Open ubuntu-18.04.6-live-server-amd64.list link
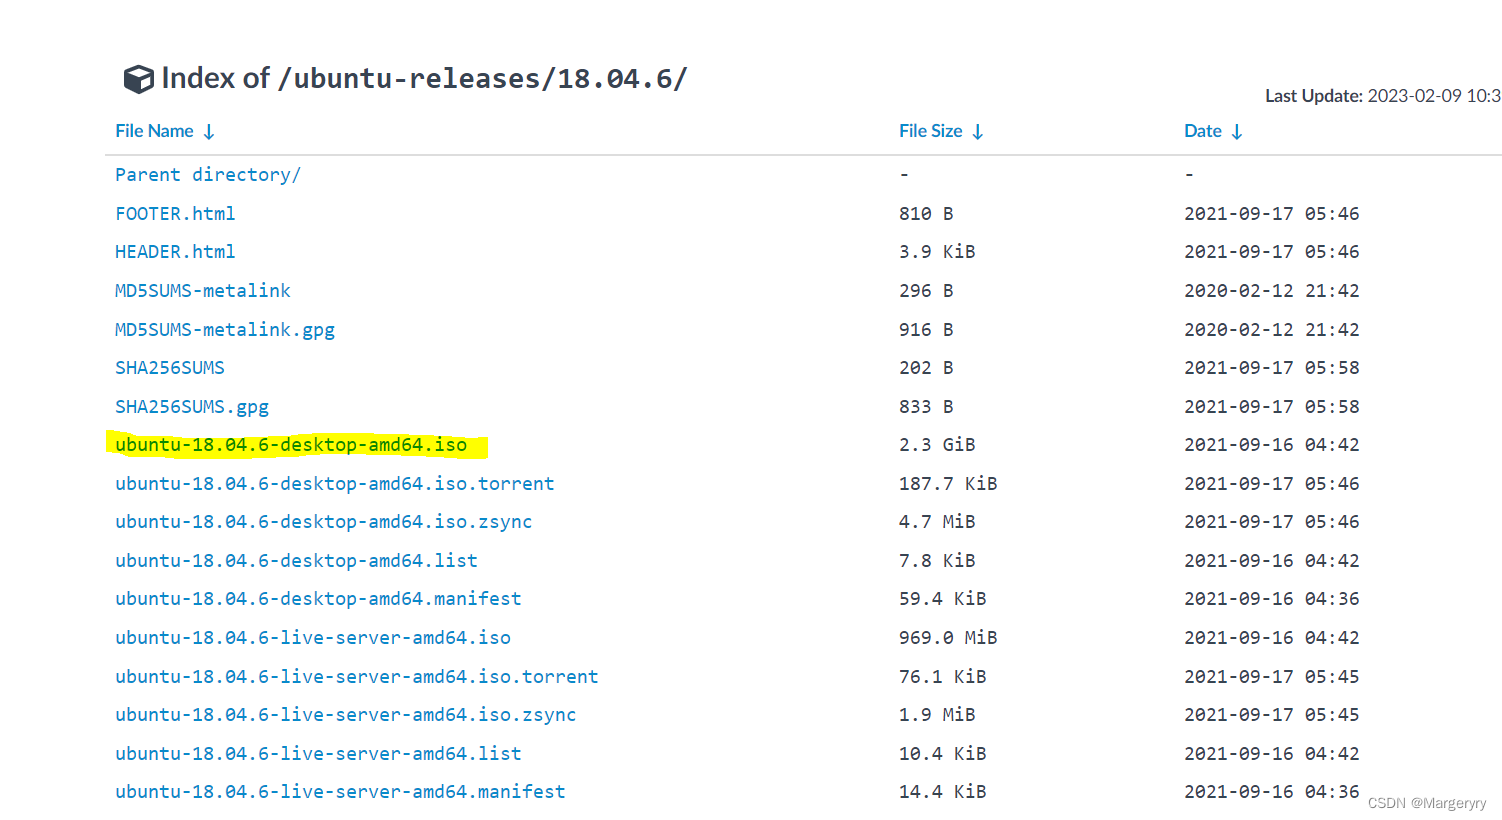Image resolution: width=1502 pixels, height=820 pixels. point(318,754)
